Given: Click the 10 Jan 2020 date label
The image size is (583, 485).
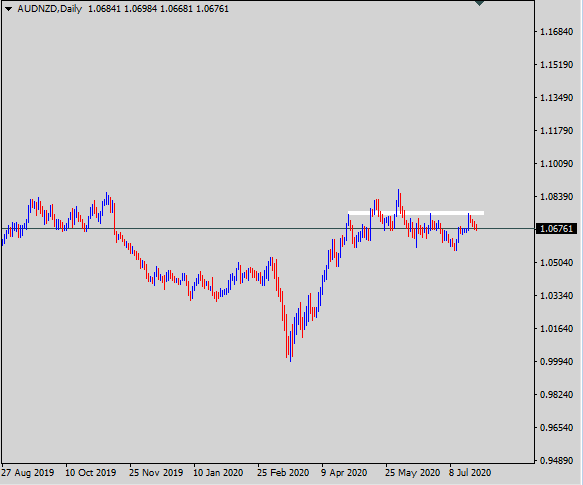Looking at the screenshot, I should point(218,473).
